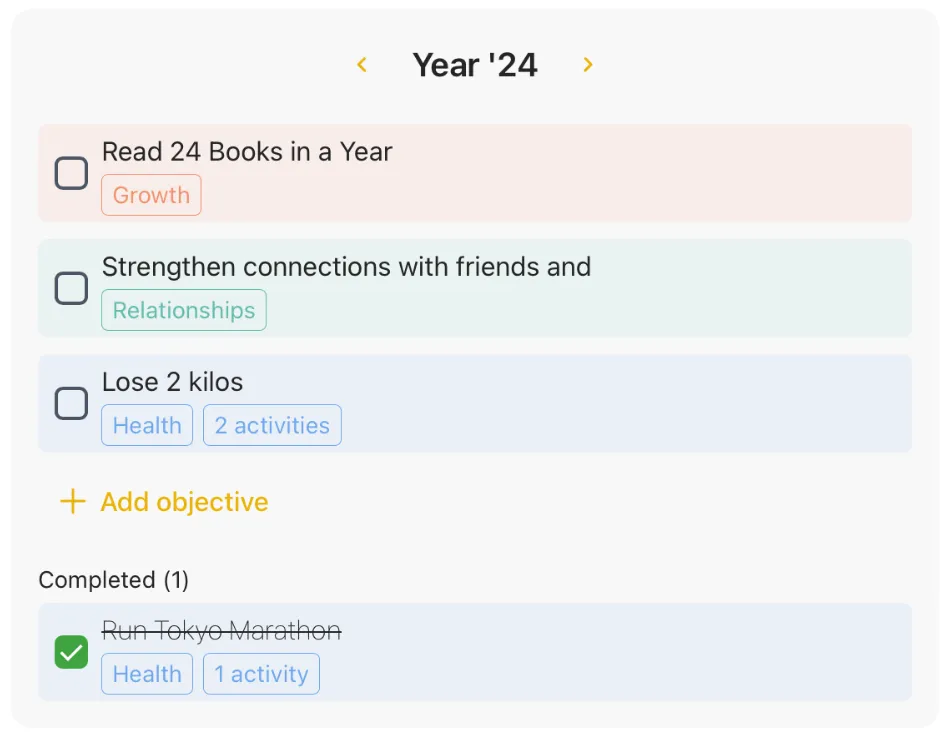Check off Read 24 Books in a Year
This screenshot has width=948, height=744.
(x=71, y=174)
